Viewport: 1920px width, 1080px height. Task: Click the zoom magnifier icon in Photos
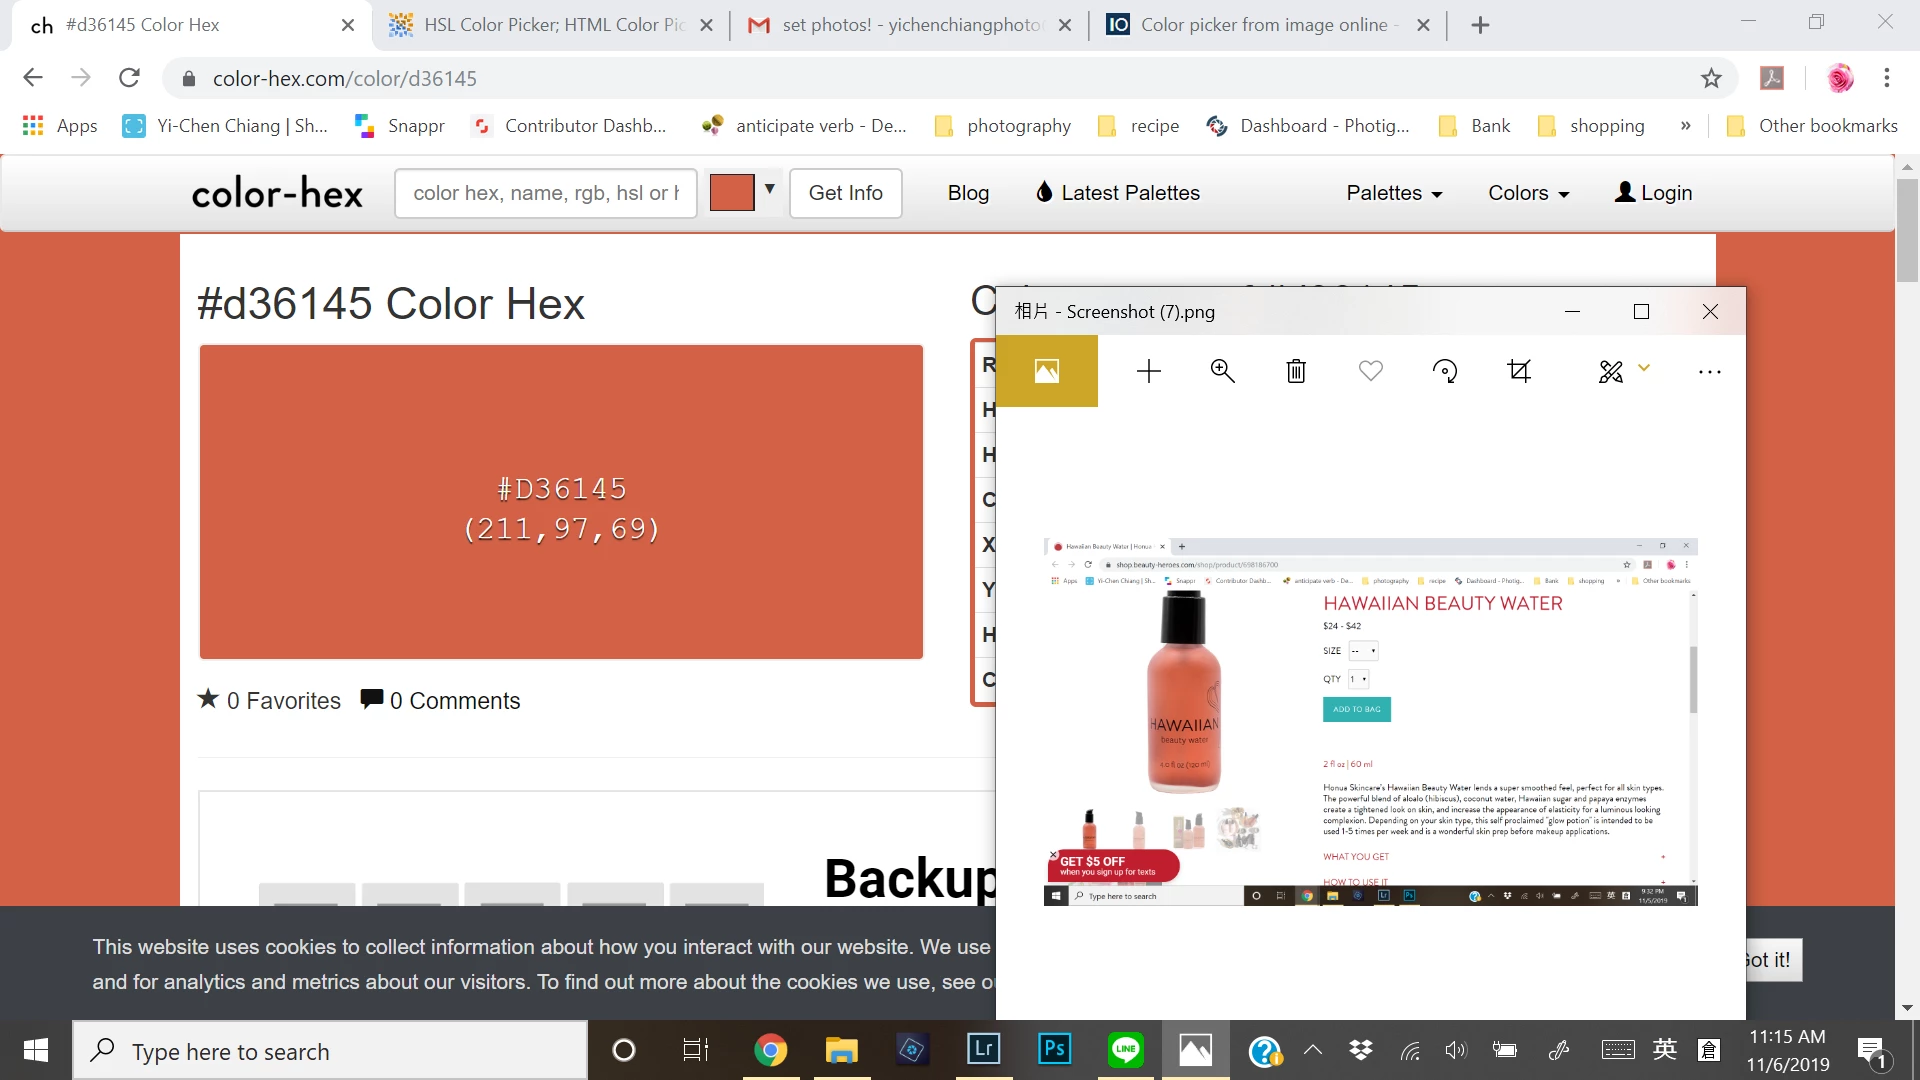pyautogui.click(x=1222, y=371)
